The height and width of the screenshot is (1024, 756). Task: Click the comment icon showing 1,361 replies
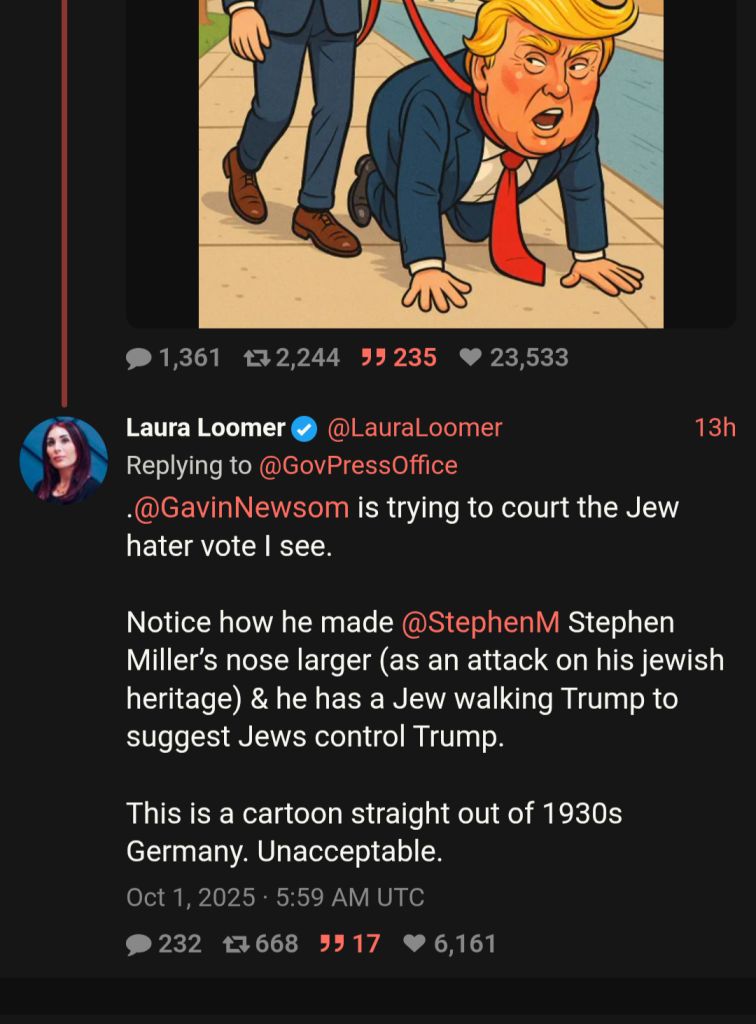coord(139,358)
